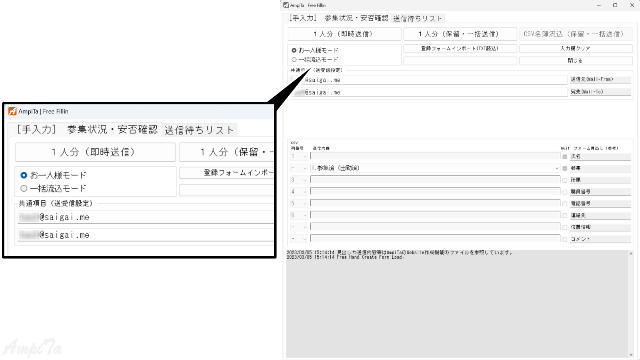
Task: Click the text input field in the 役職 row
Action: [x=435, y=180]
